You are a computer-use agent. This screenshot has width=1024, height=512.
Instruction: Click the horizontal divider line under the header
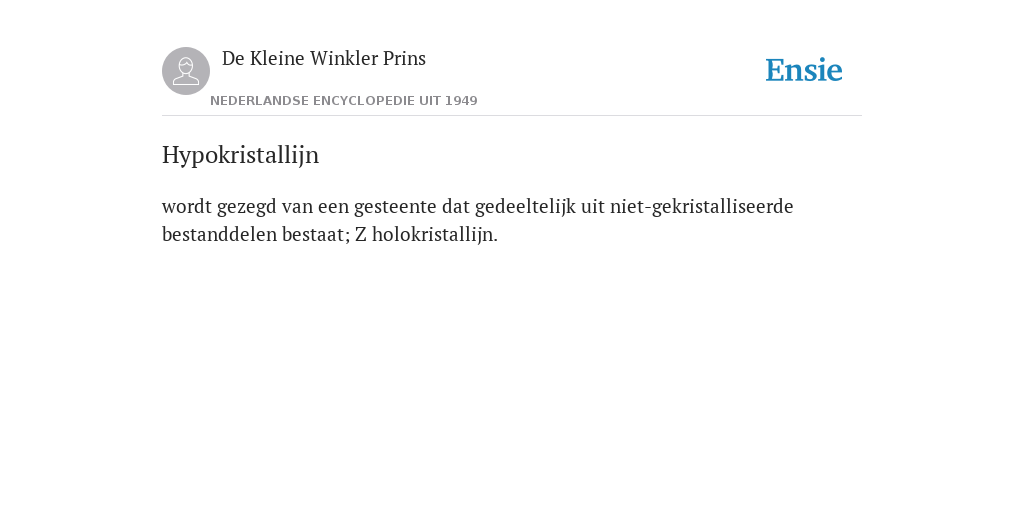512,116
